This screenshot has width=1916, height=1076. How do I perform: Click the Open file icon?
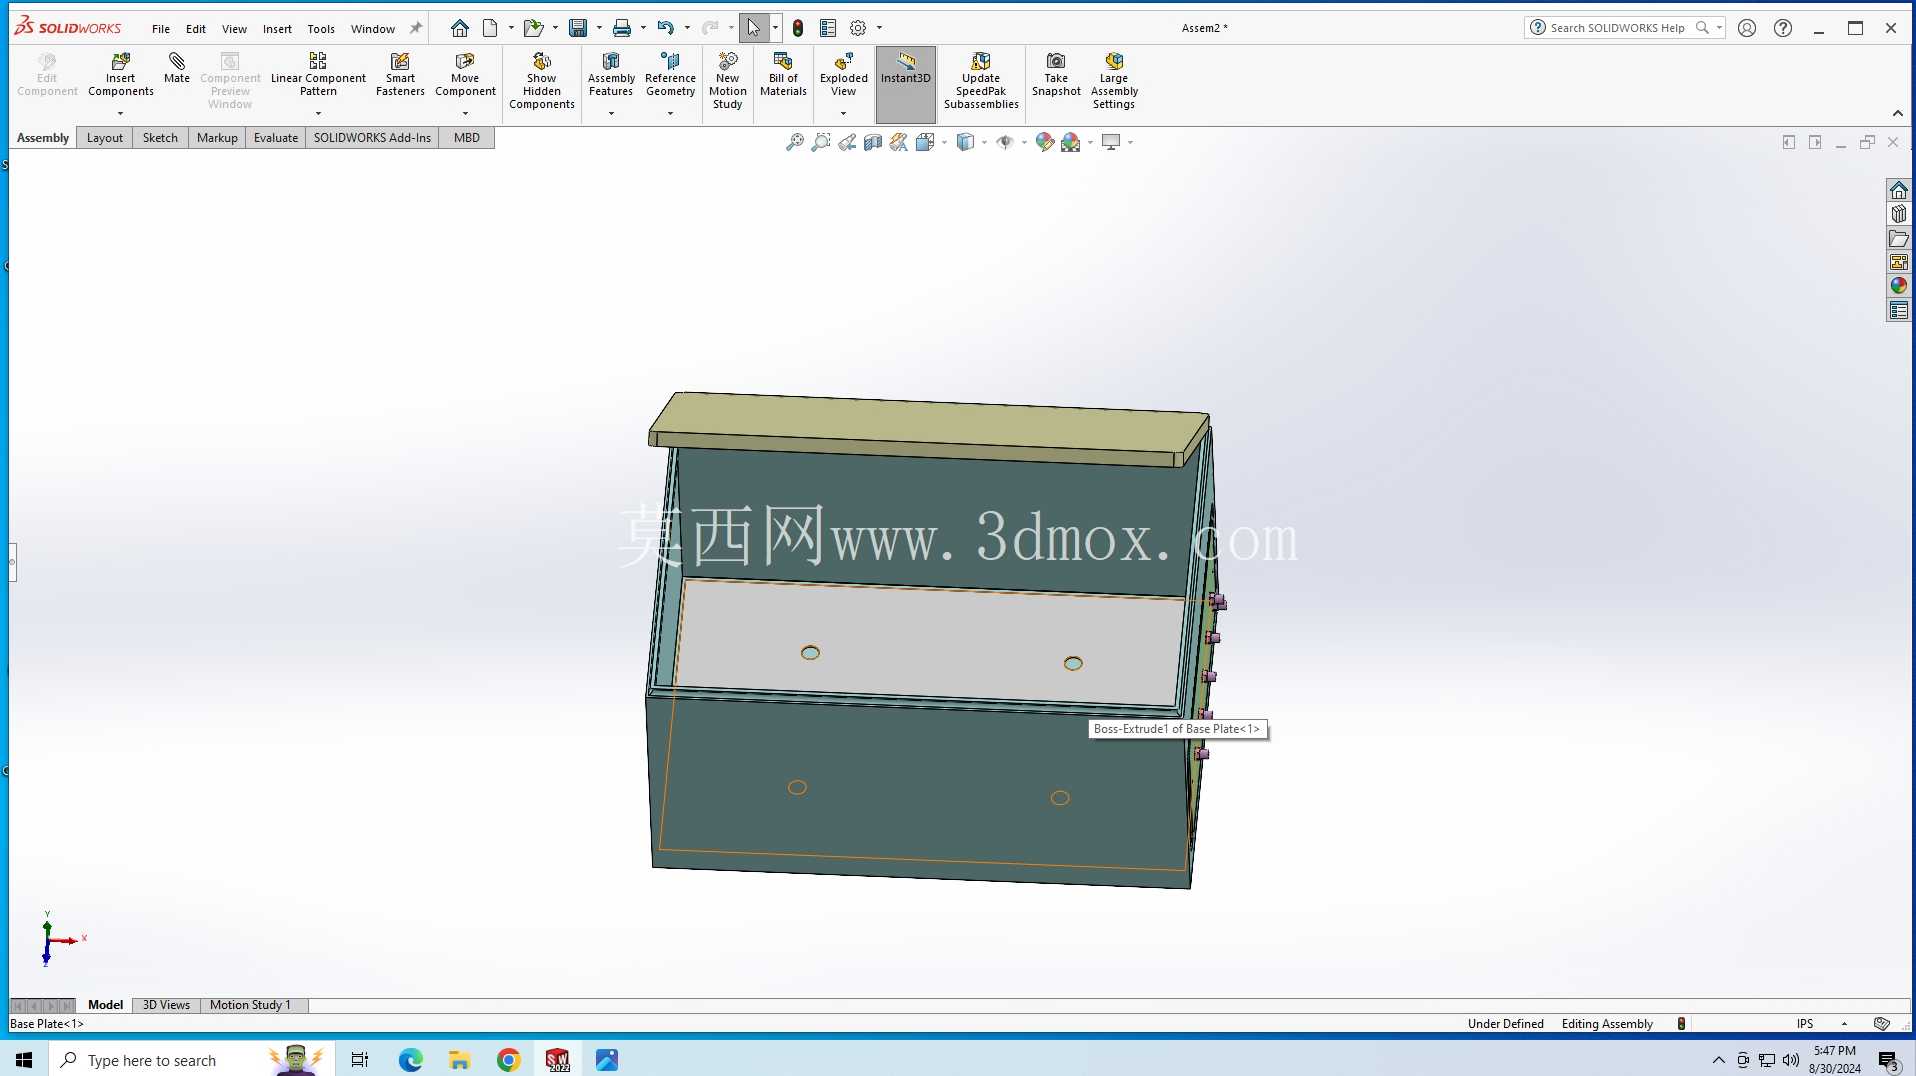[x=533, y=28]
